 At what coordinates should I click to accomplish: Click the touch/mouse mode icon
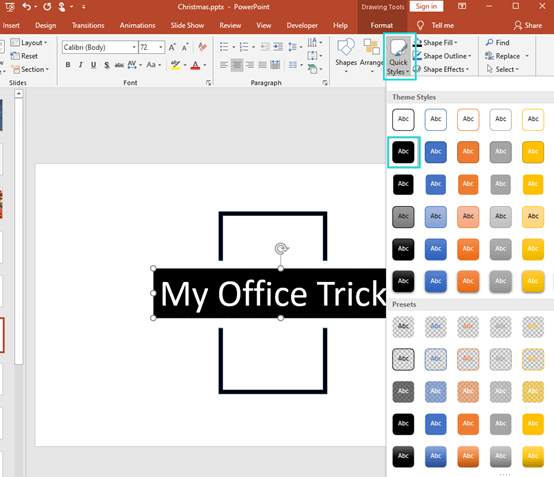[x=62, y=6]
